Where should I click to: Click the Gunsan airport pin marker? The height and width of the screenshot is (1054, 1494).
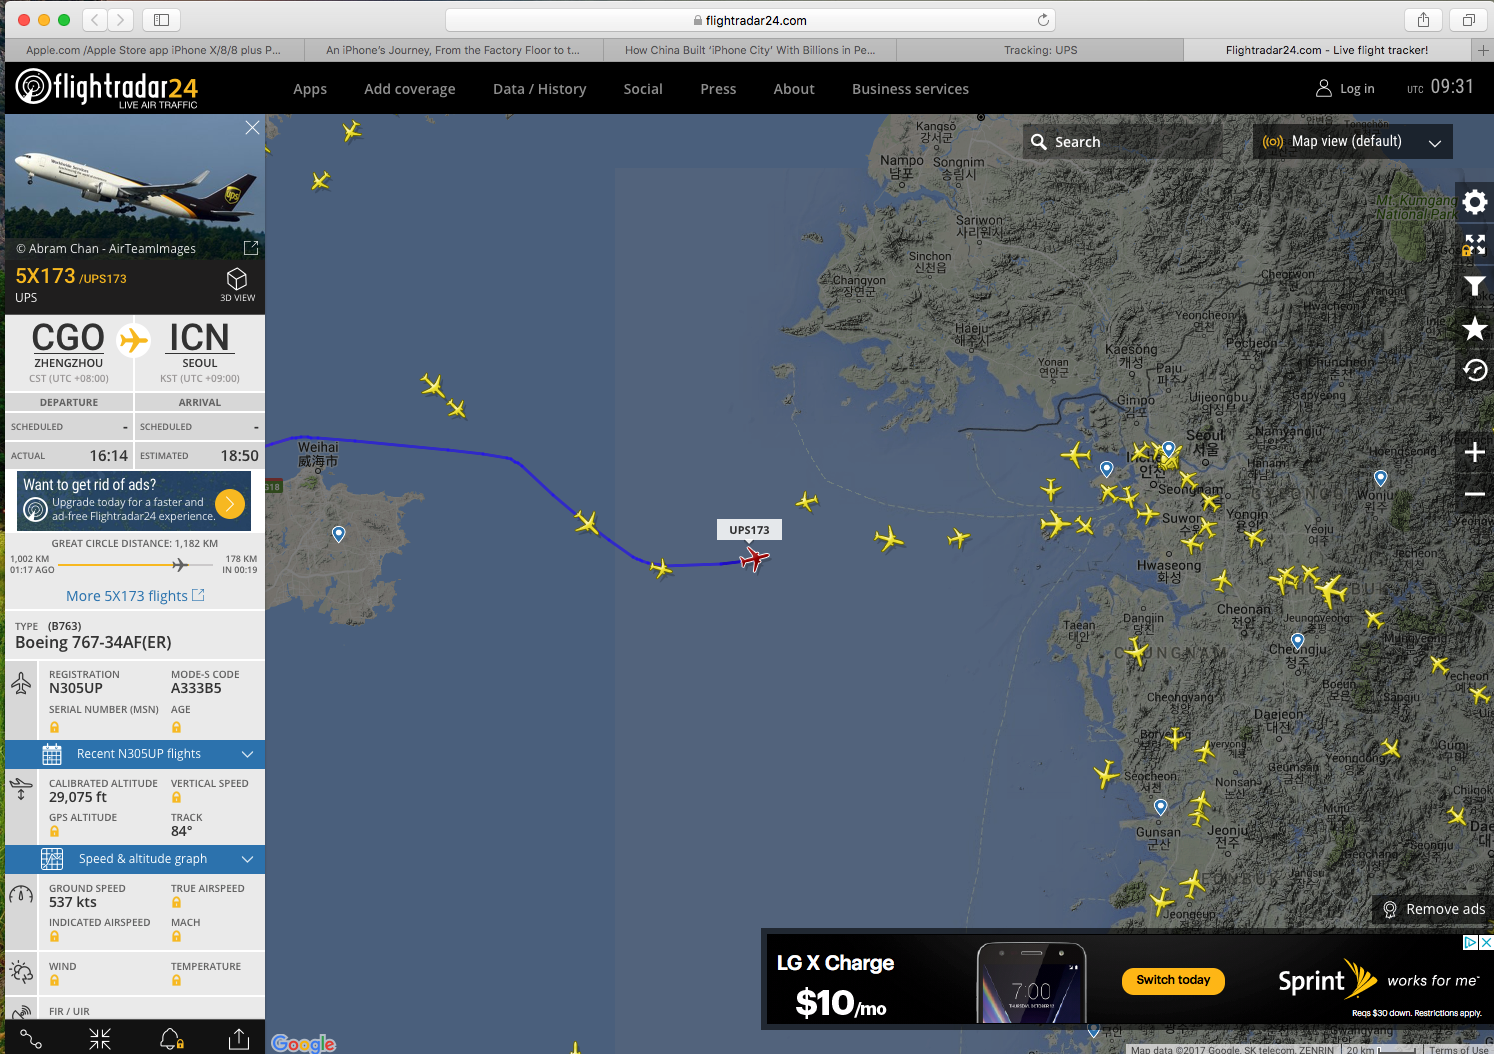[x=1160, y=807]
